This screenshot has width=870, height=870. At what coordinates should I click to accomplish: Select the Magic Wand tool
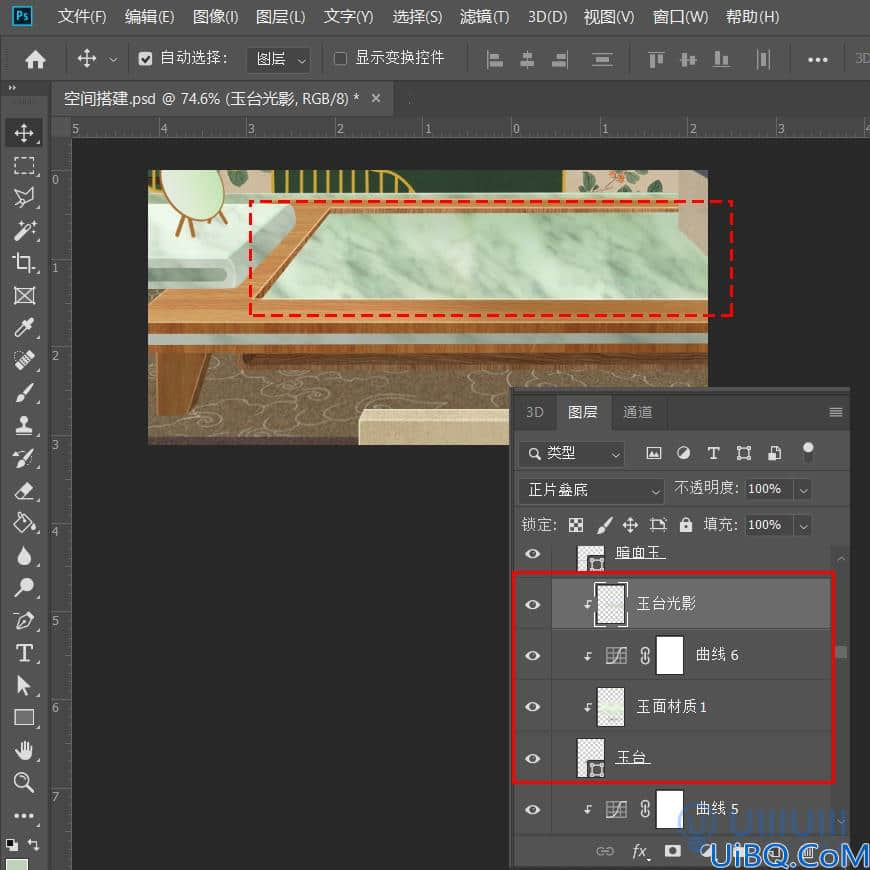[x=24, y=230]
